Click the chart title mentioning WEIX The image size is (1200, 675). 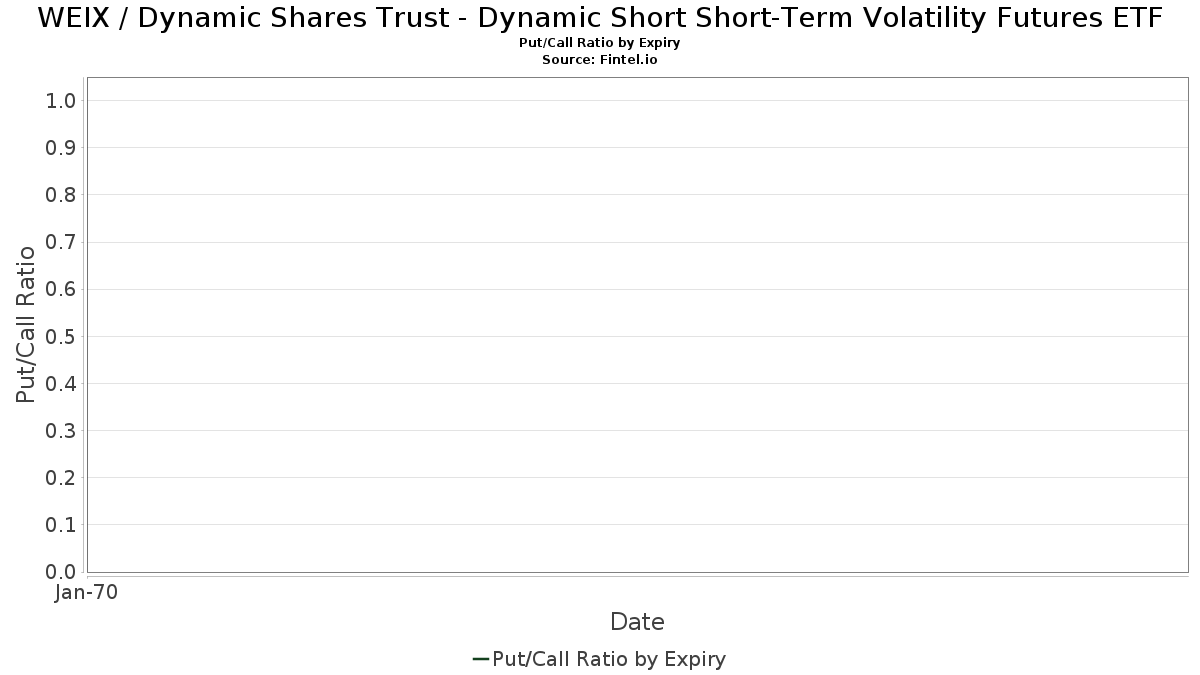(x=600, y=18)
